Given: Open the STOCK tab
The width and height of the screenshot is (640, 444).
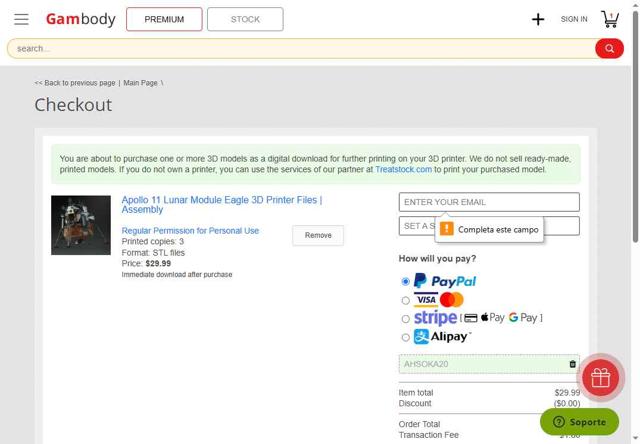Looking at the screenshot, I should 245,19.
